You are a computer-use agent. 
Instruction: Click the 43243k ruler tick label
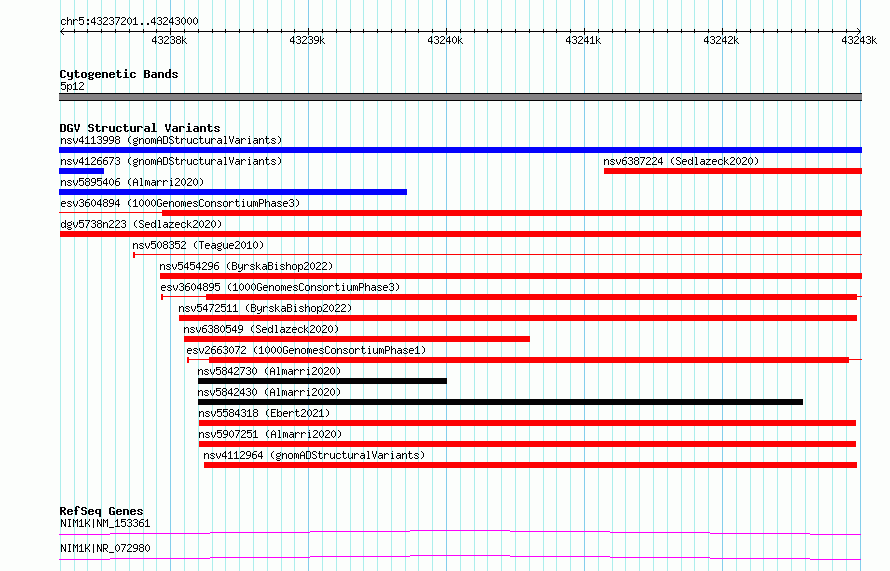coord(859,40)
